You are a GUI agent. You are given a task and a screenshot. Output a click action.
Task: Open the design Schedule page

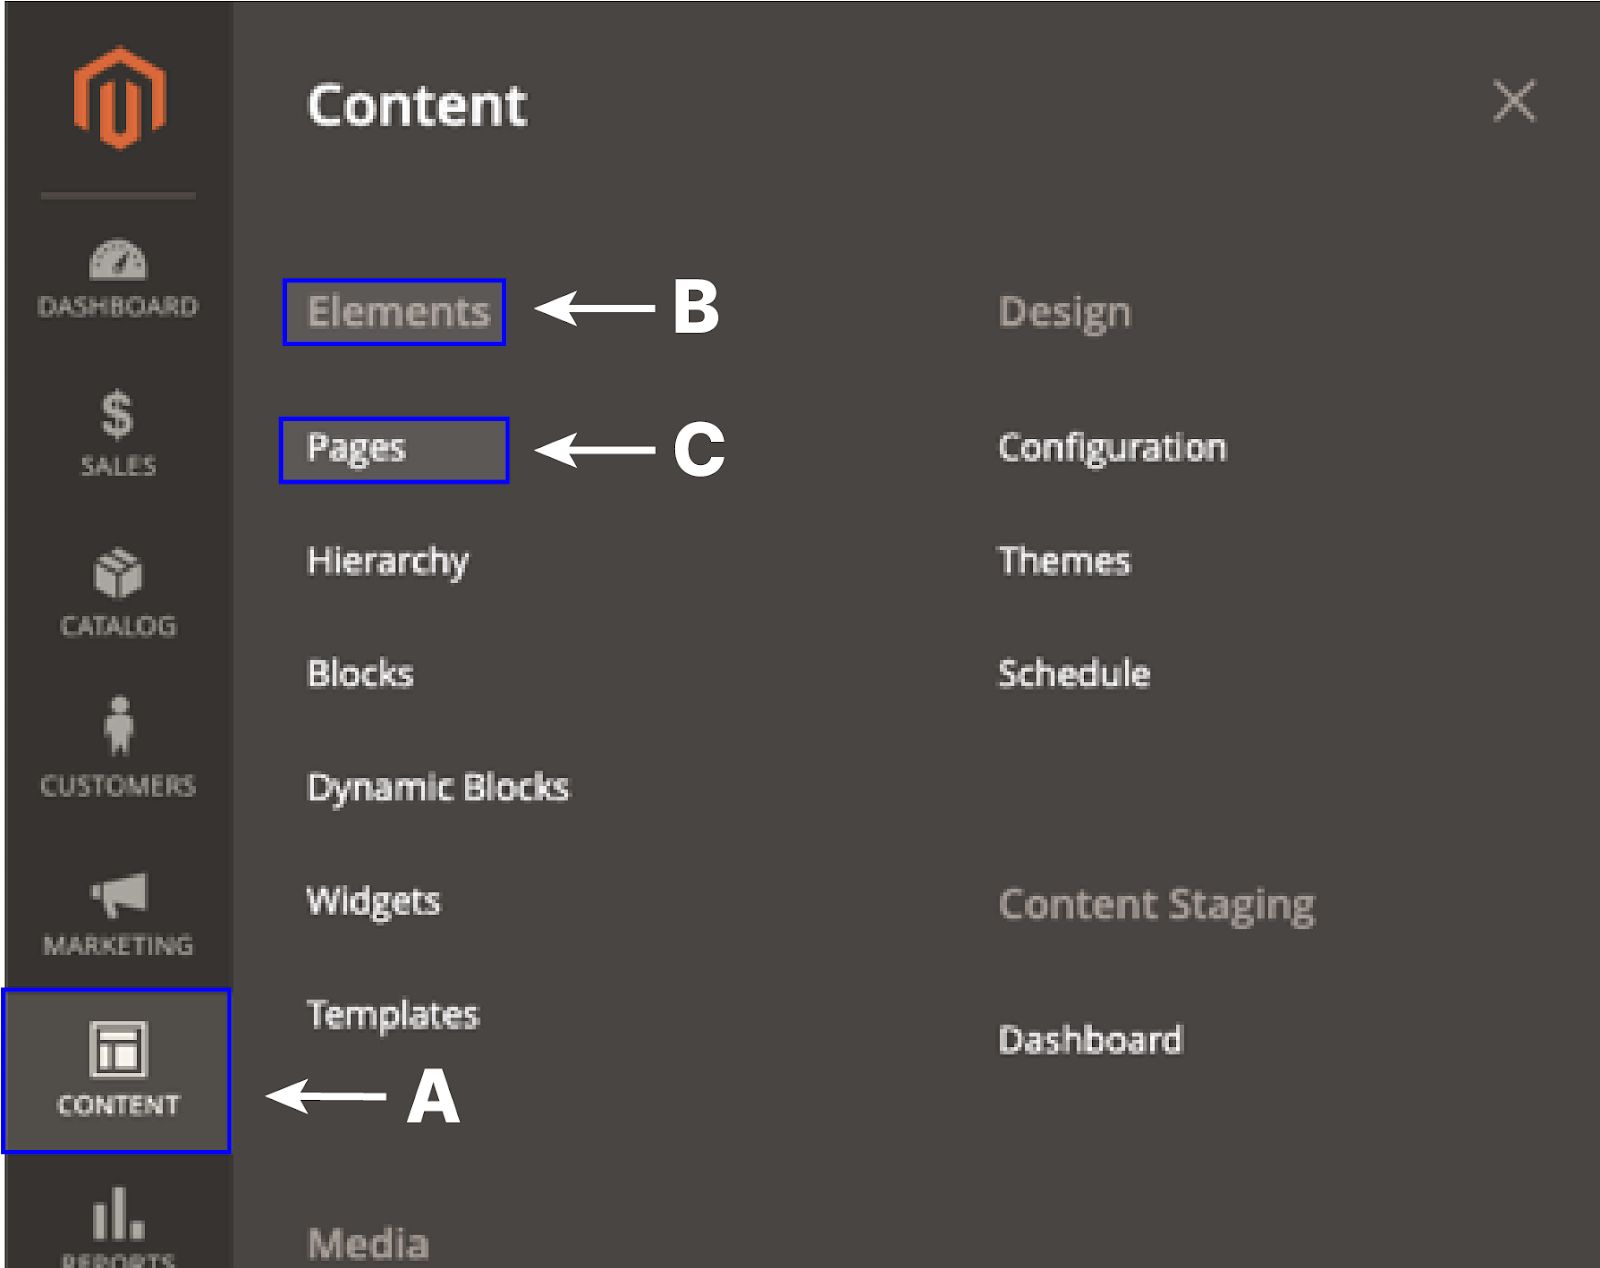(1073, 673)
